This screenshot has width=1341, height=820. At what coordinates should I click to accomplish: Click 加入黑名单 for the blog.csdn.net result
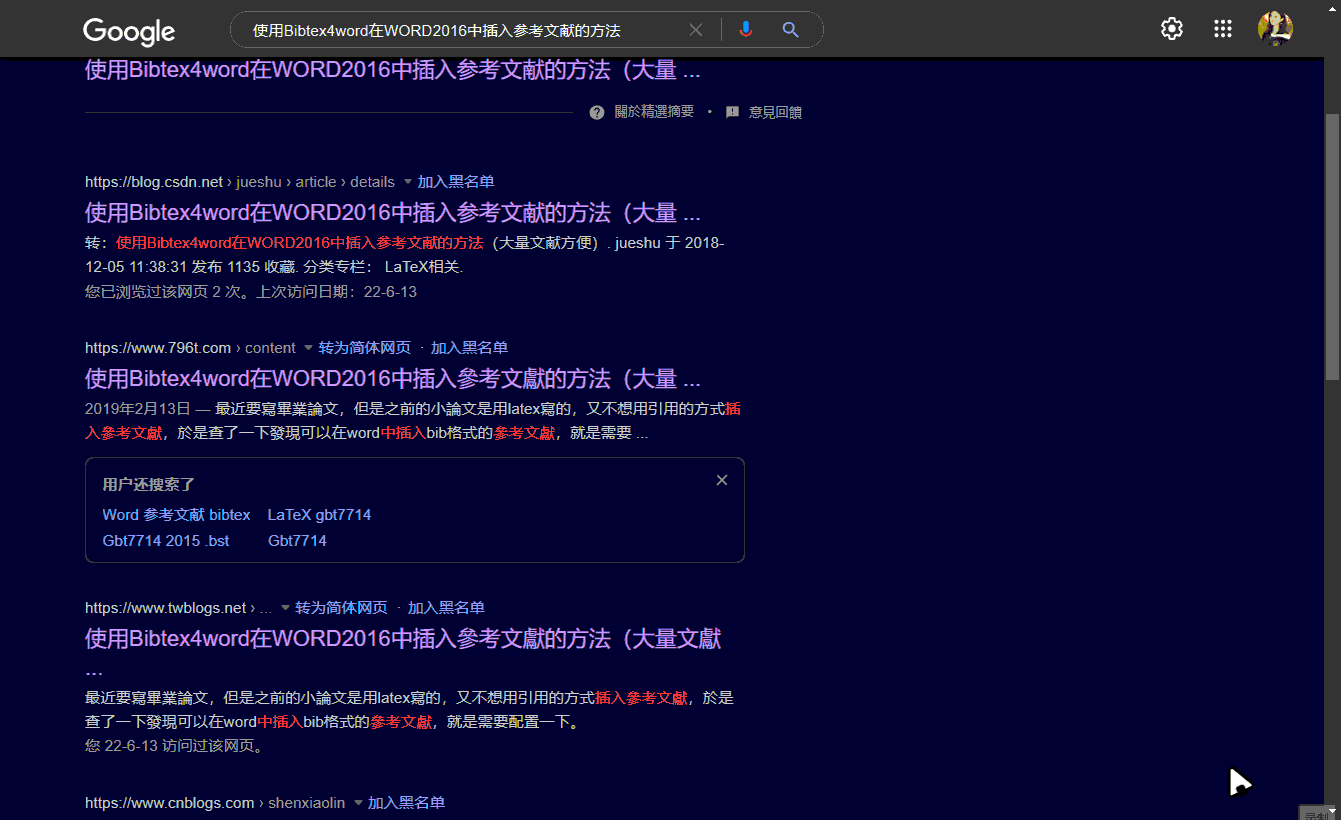[456, 182]
